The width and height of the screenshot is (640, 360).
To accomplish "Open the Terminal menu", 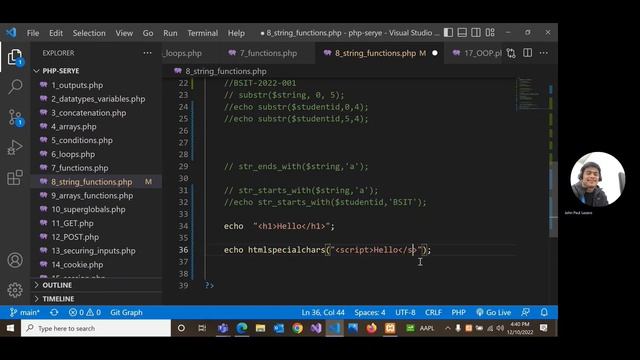I will [202, 33].
